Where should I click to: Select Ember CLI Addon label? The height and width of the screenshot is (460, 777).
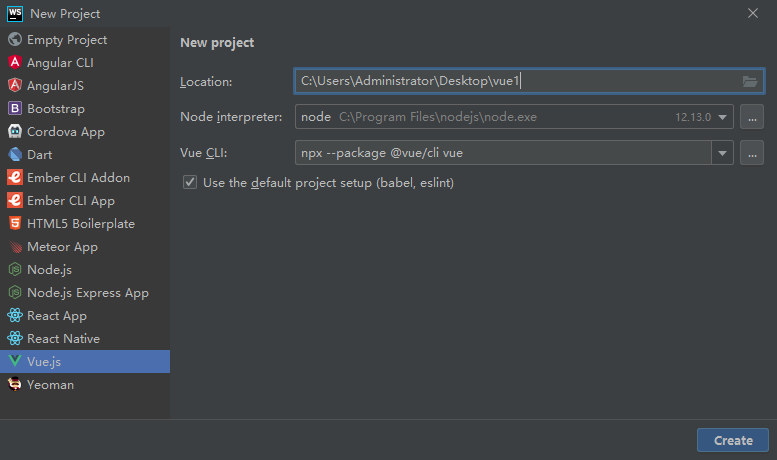click(78, 177)
